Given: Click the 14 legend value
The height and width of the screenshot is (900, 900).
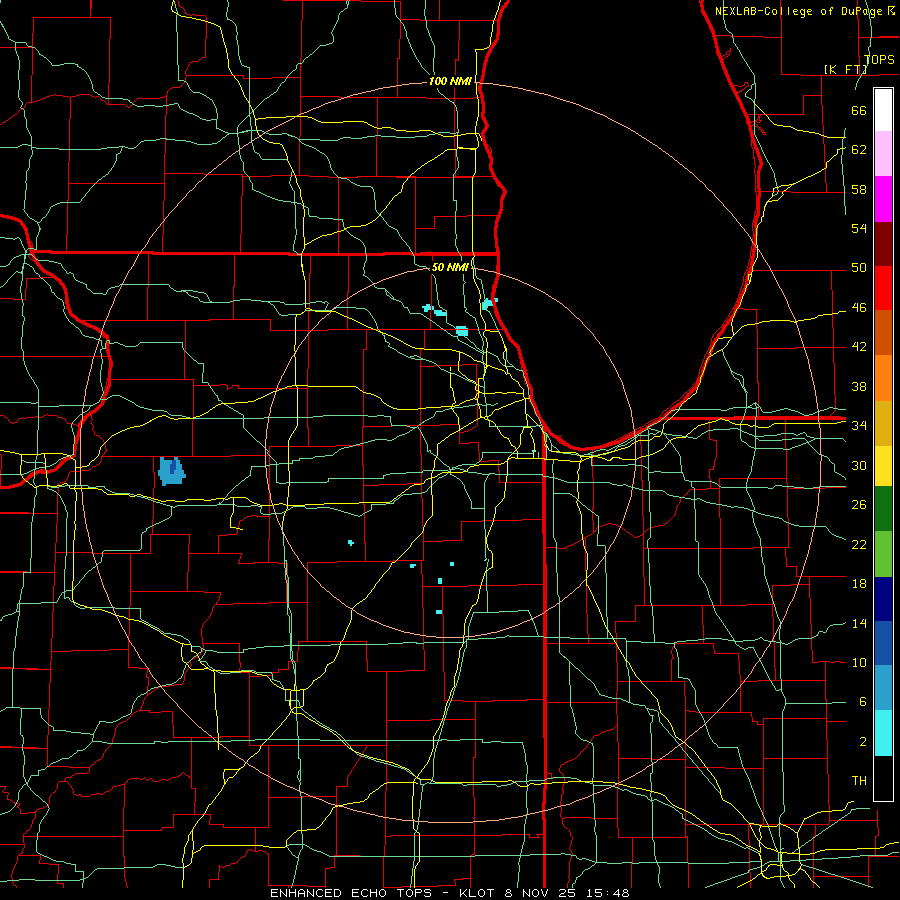Looking at the screenshot, I should tap(859, 623).
